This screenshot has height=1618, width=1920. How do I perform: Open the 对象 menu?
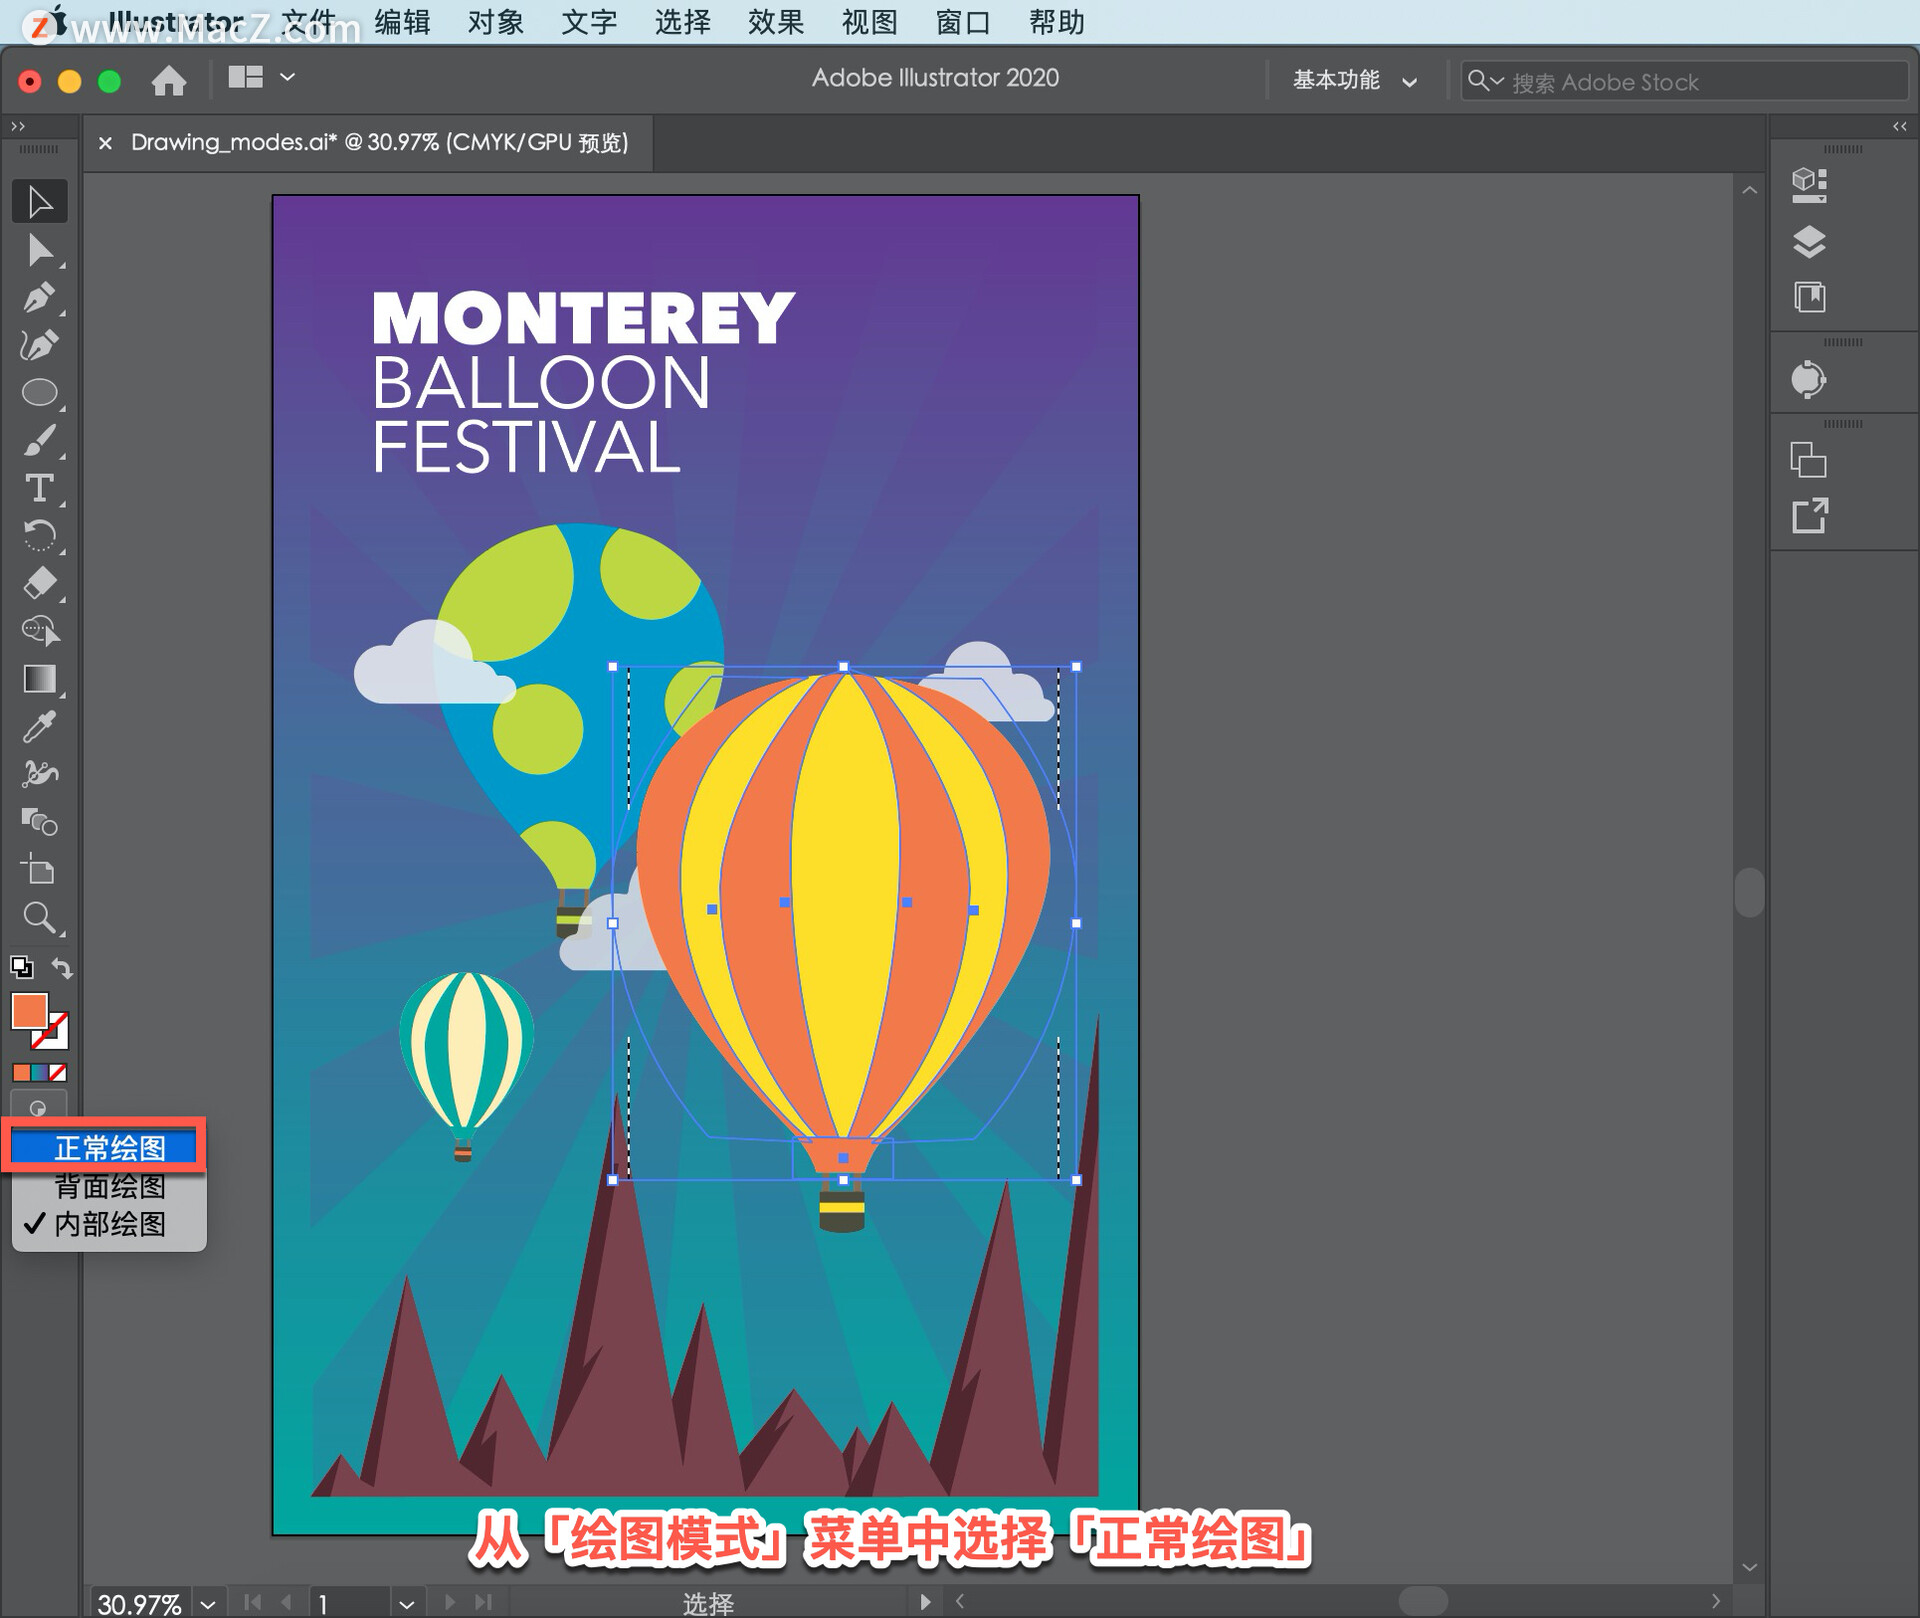point(495,22)
